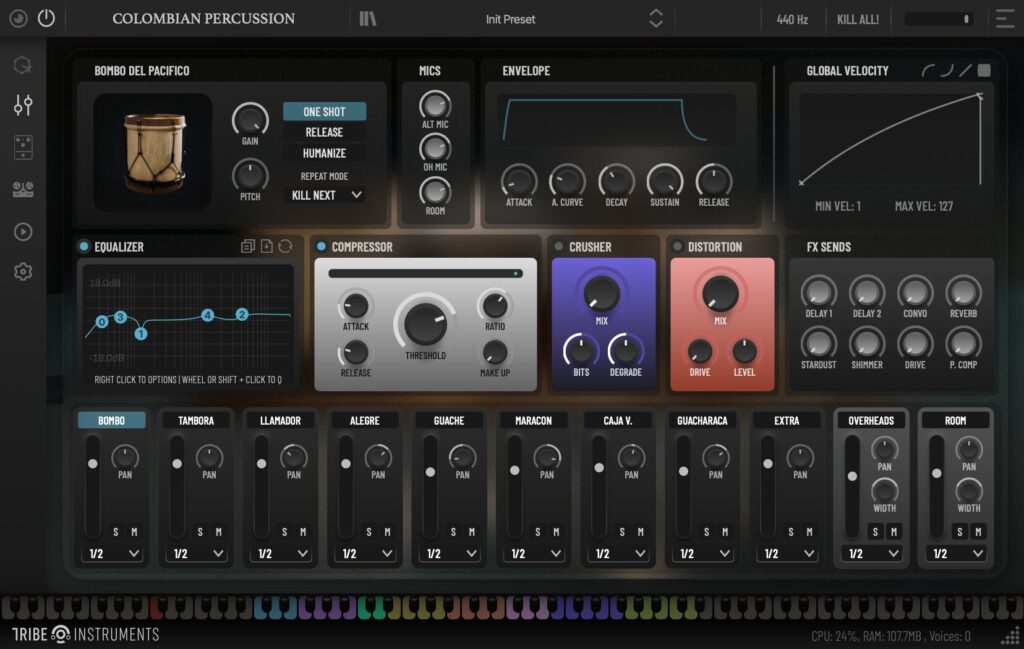Image resolution: width=1024 pixels, height=649 pixels.
Task: Mute the Overheads channel
Action: 894,531
